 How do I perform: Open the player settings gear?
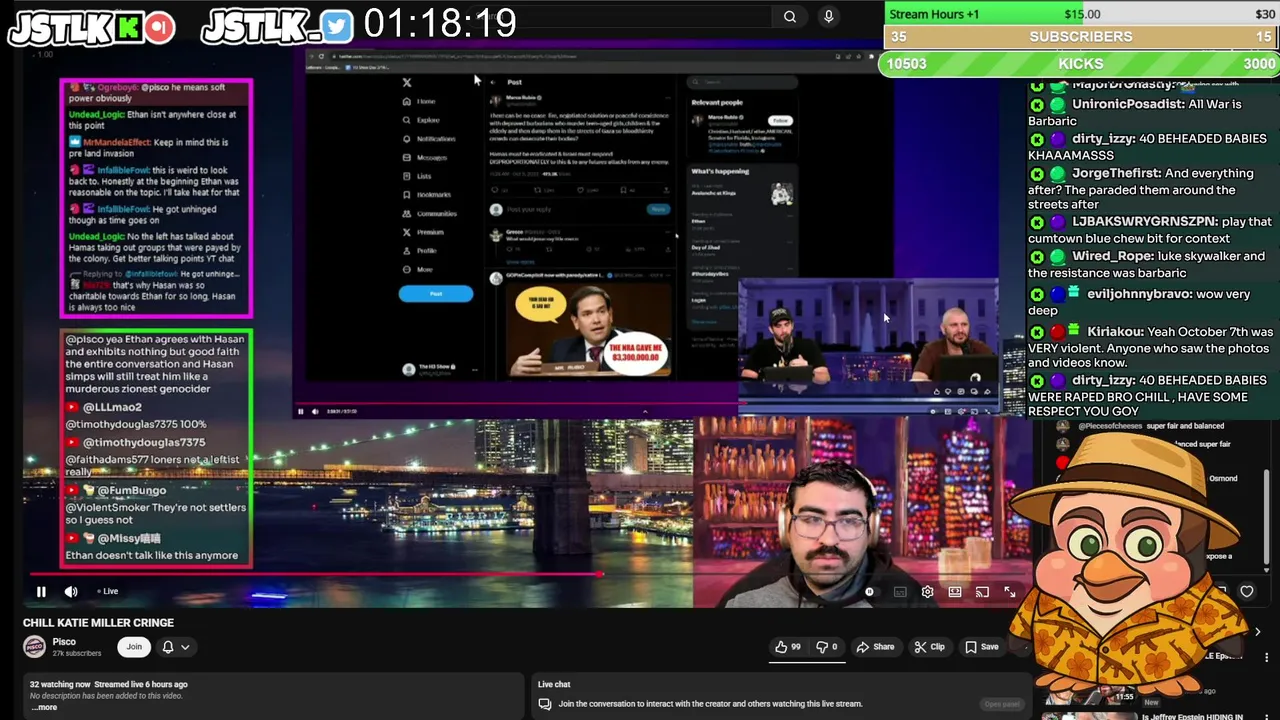(927, 592)
